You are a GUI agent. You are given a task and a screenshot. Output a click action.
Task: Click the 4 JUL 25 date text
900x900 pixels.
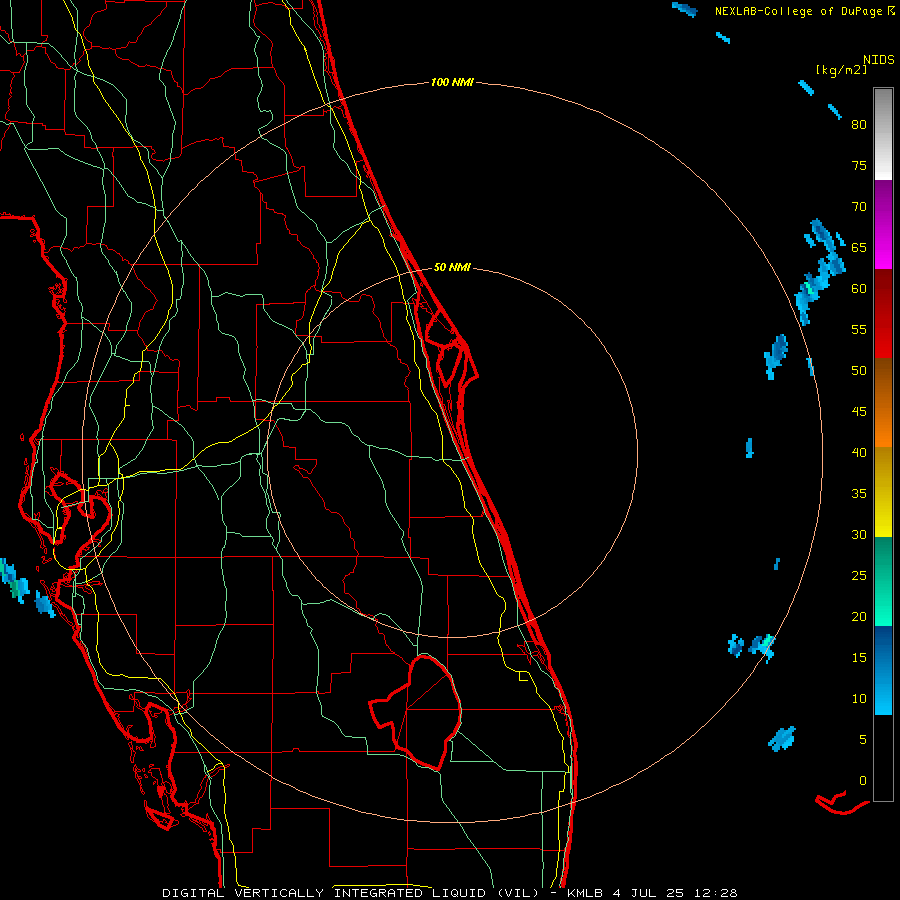649,893
